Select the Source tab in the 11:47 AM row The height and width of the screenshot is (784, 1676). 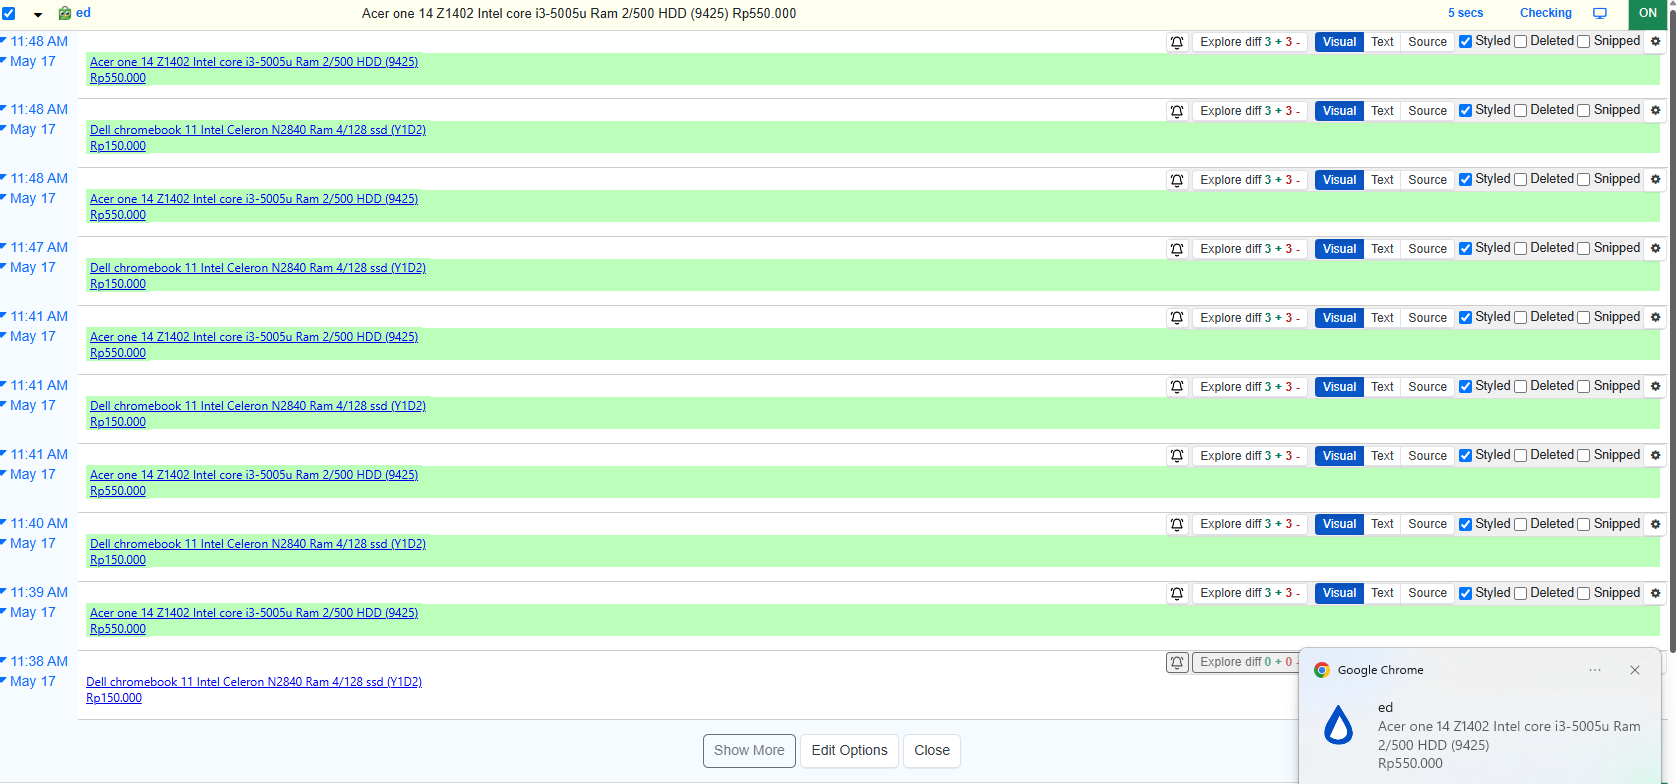[1427, 249]
